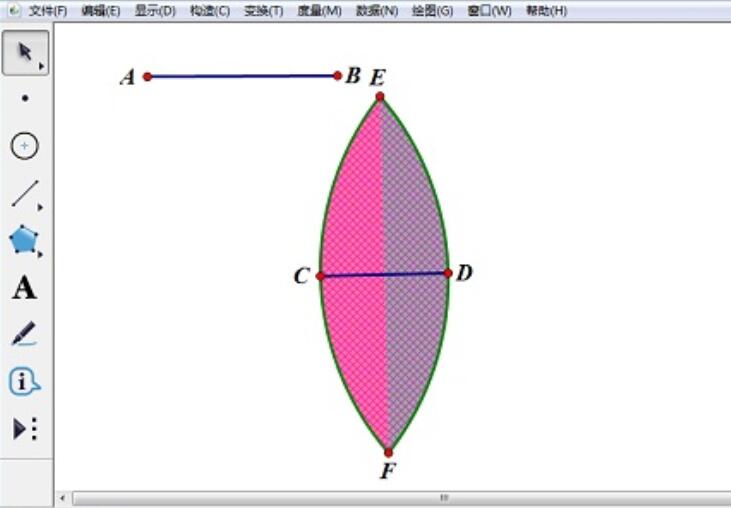
Task: Select the Arrow selection tool
Action: 25,53
